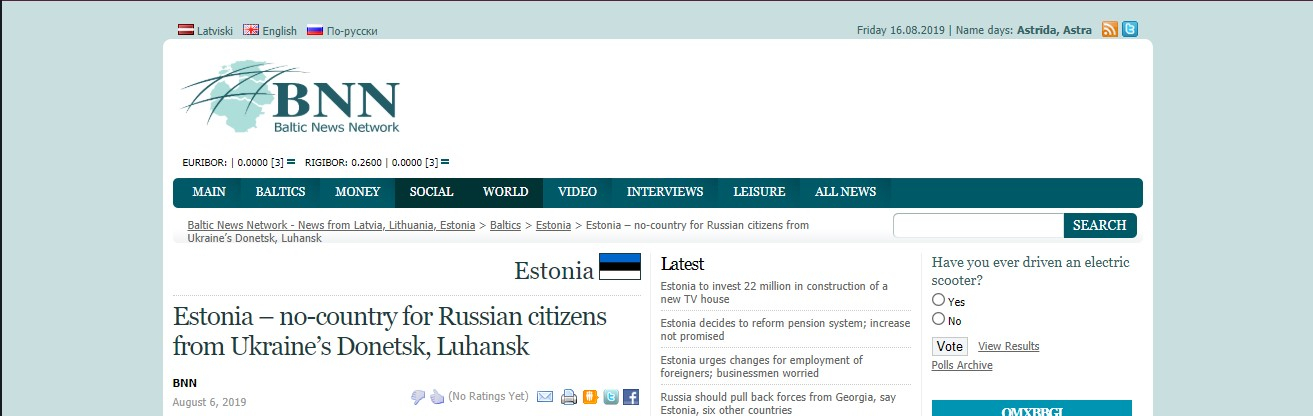Open the BALTICS menu item
This screenshot has height=416, width=1313.
tap(281, 192)
